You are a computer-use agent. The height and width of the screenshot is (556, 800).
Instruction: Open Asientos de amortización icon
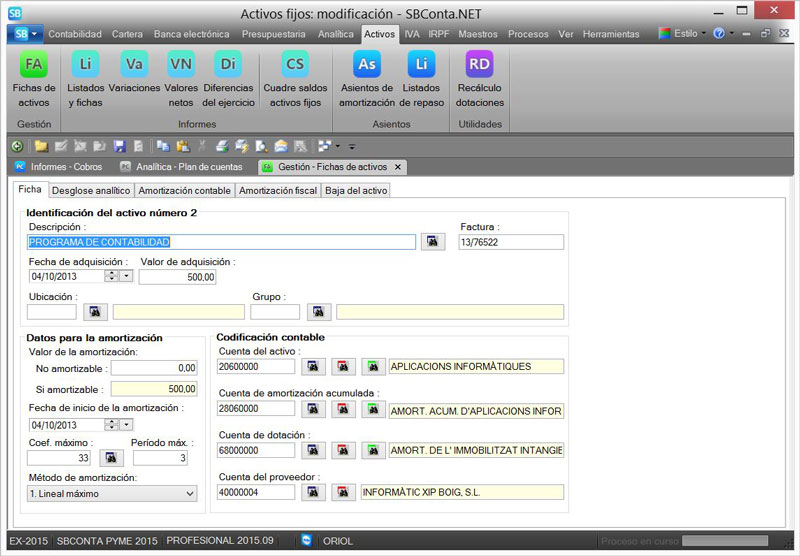[x=367, y=66]
